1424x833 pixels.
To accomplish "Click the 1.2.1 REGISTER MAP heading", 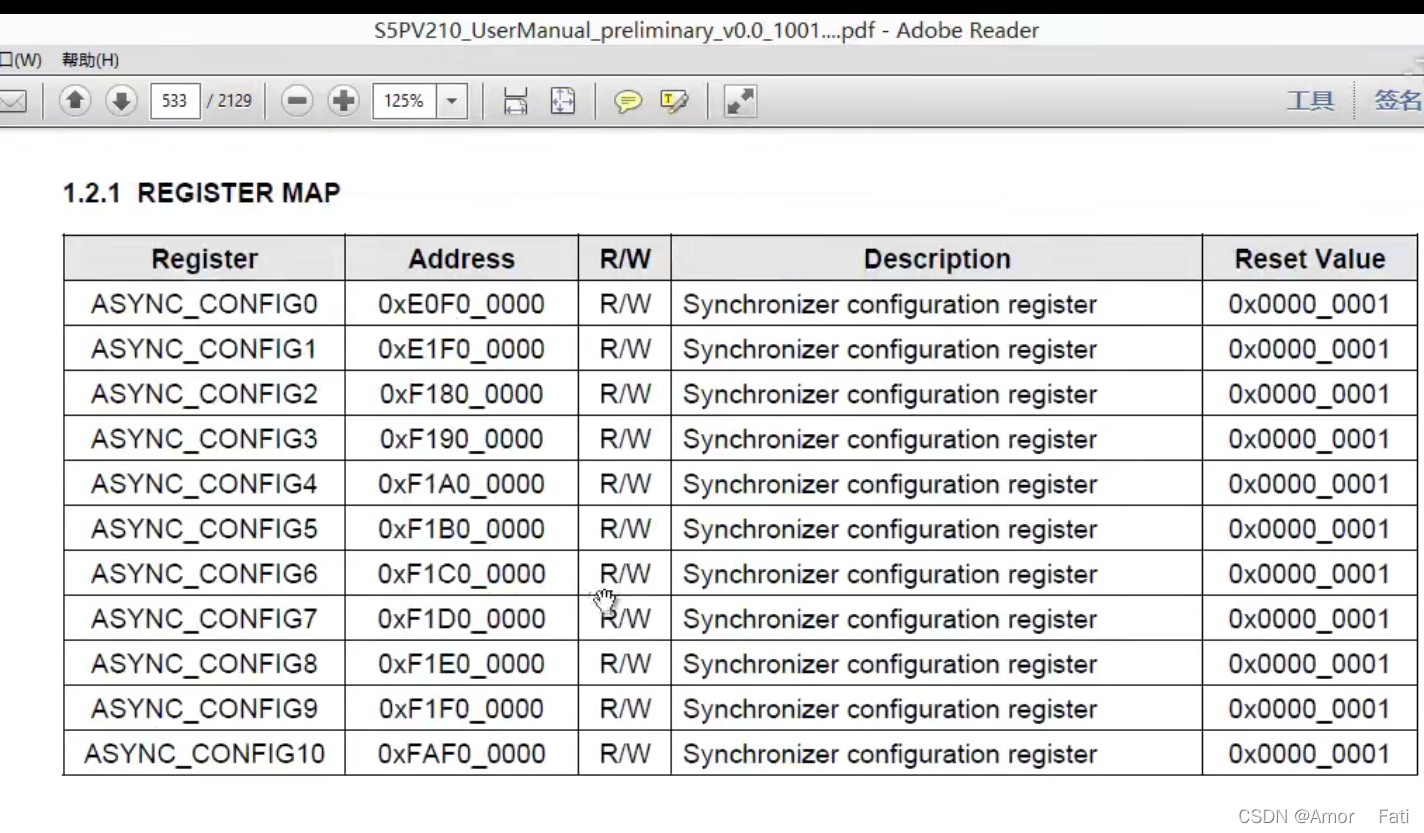I will tap(202, 193).
